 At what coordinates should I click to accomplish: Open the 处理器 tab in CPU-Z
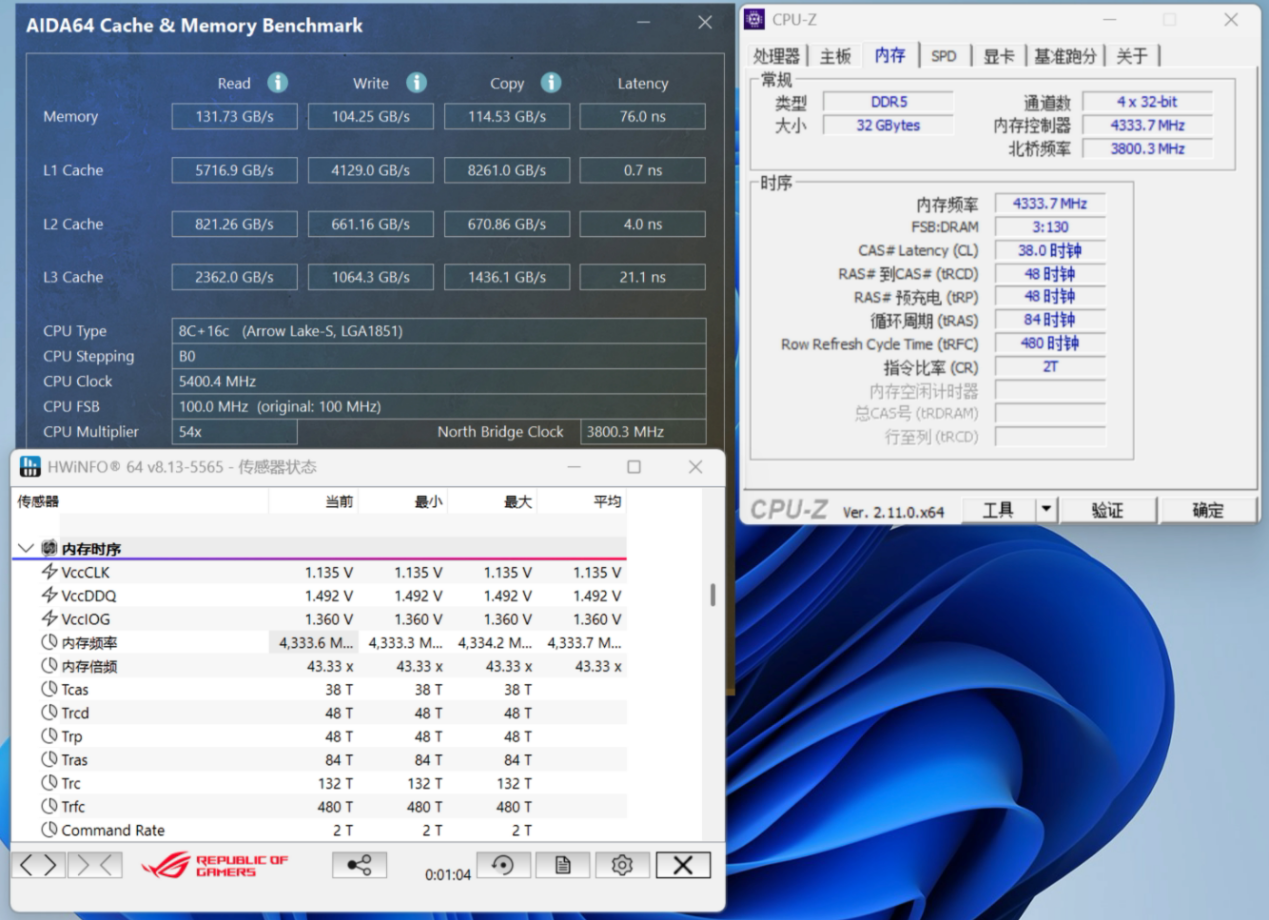(777, 56)
